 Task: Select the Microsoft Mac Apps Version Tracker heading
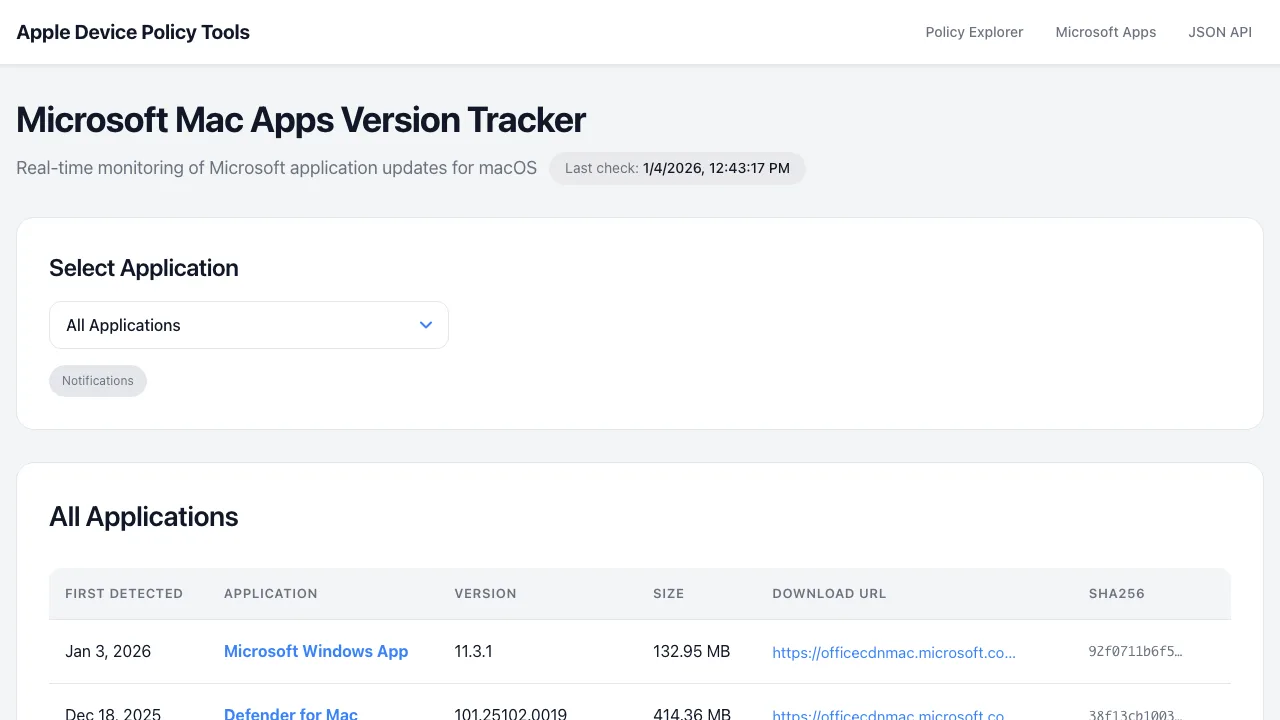[x=301, y=120]
